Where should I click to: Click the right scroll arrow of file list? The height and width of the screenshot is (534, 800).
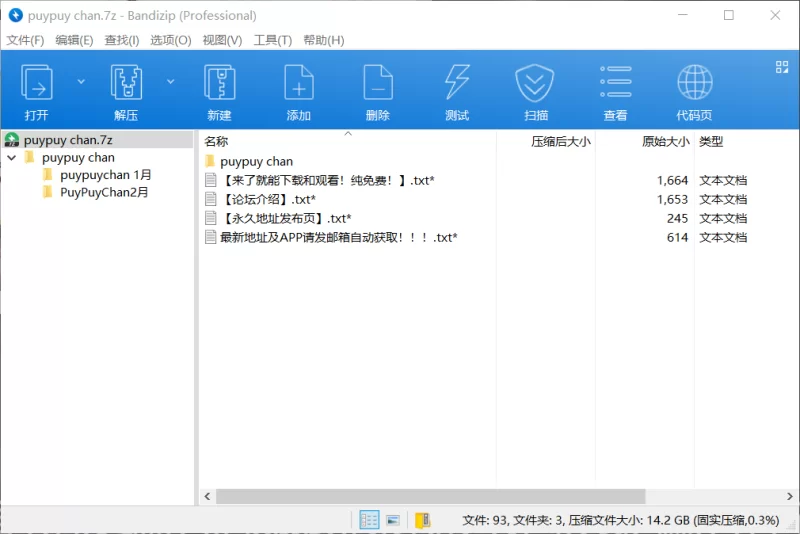coord(790,496)
